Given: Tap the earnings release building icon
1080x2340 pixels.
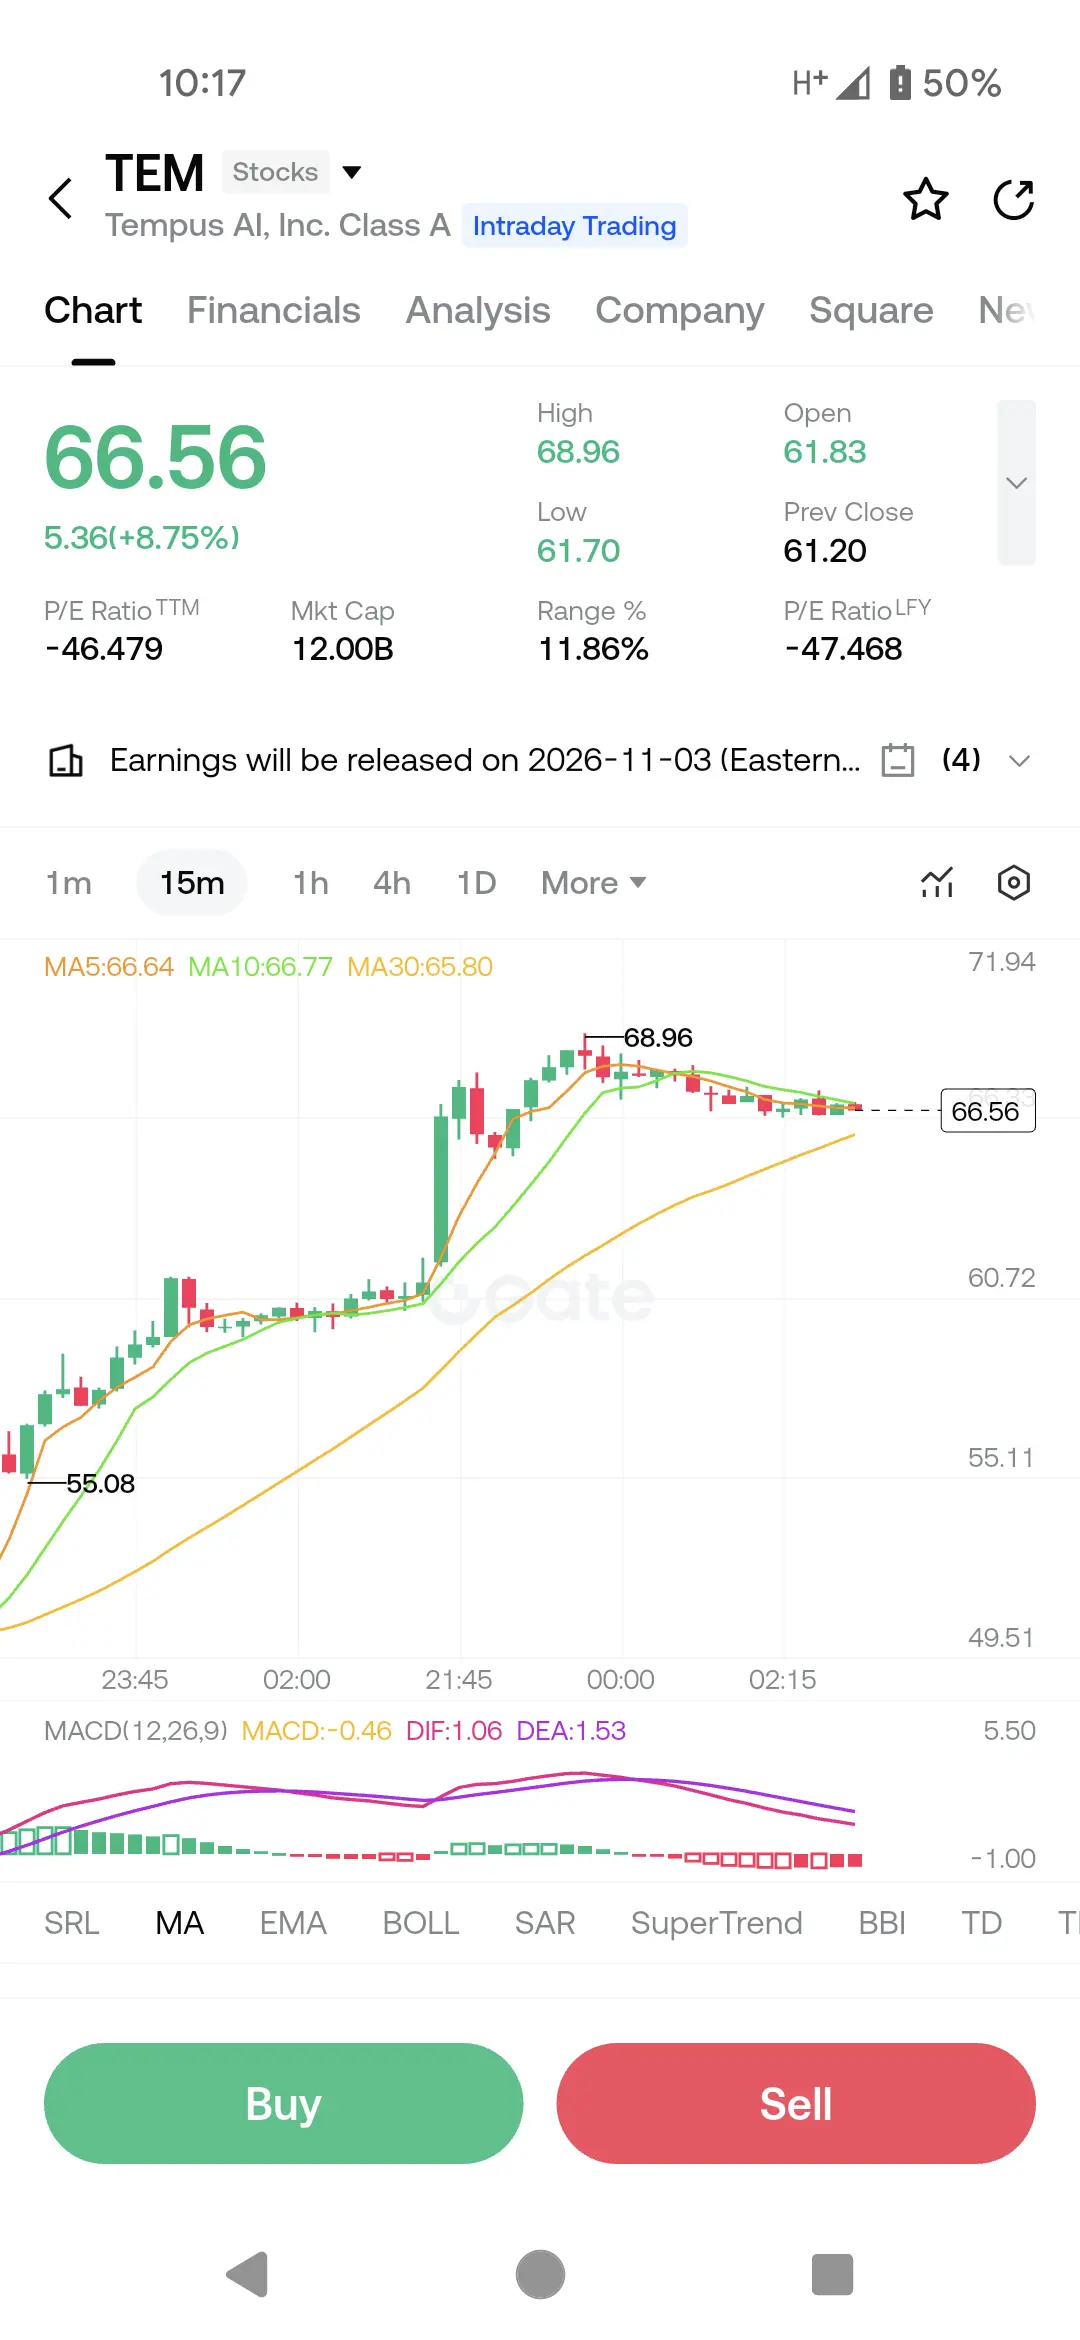Looking at the screenshot, I should click(x=66, y=760).
